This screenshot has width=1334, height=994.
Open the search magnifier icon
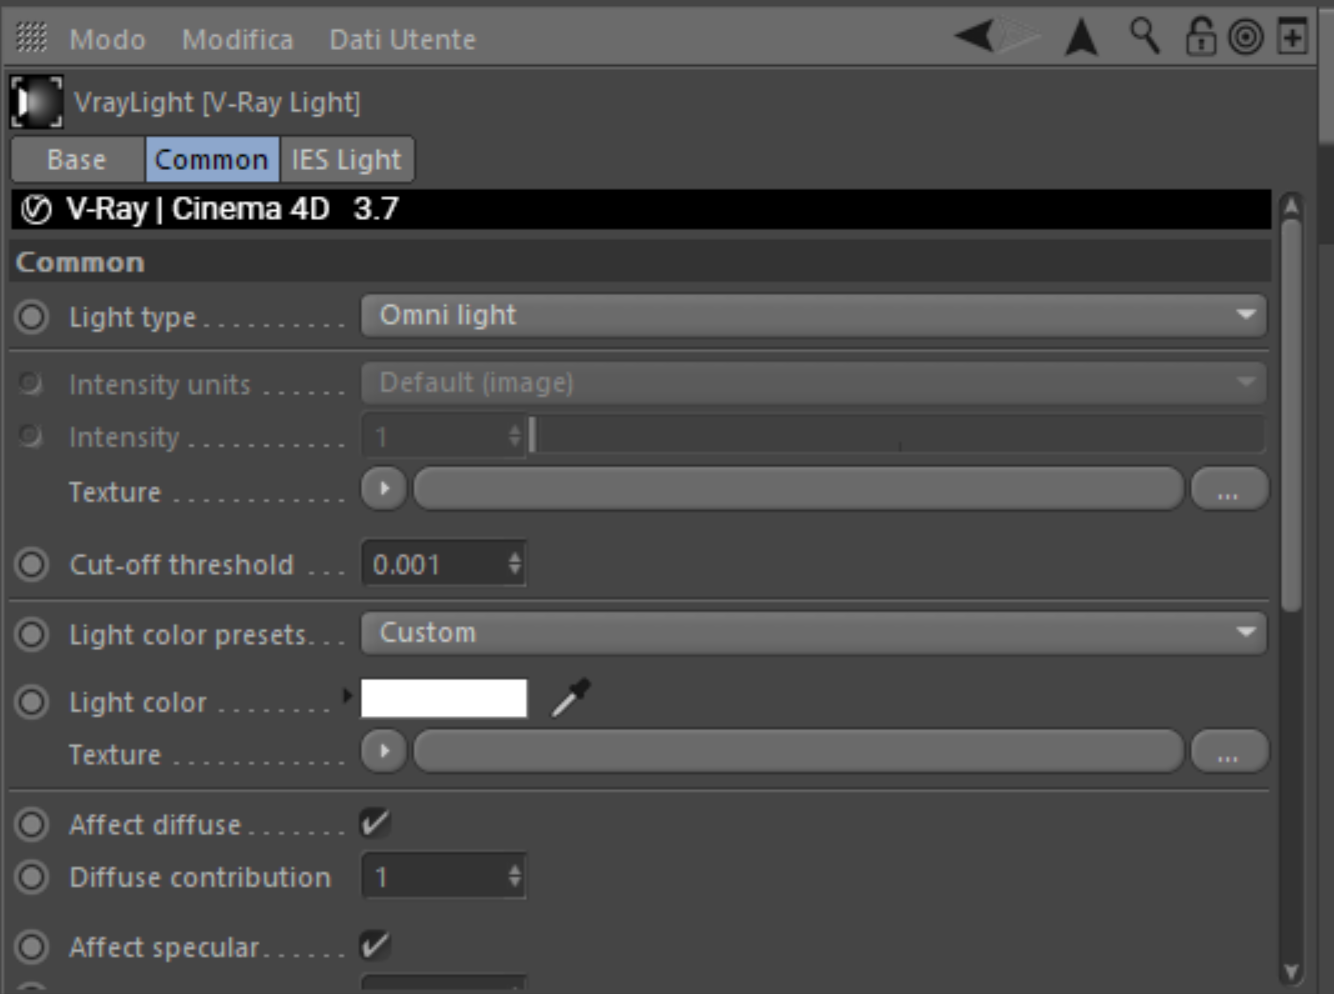[x=1145, y=36]
